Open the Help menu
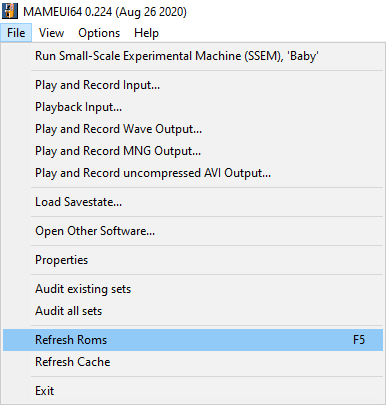386x405 pixels. (x=146, y=33)
